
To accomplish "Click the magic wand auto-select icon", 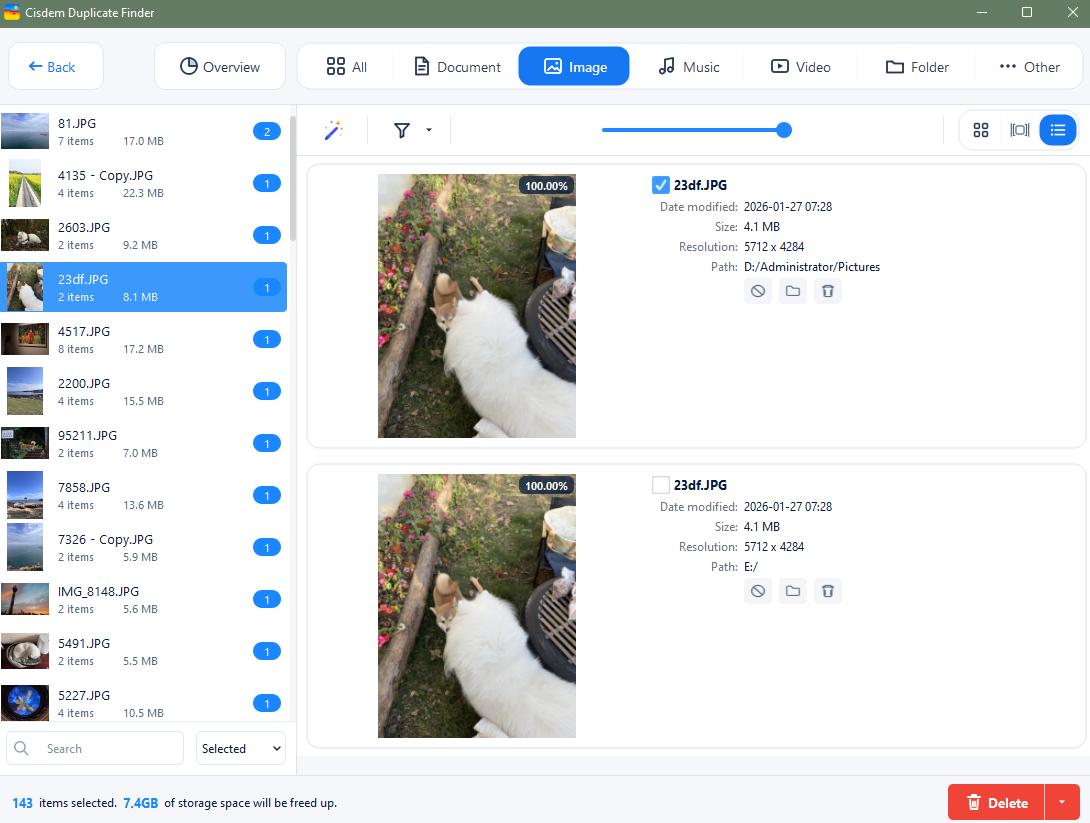I will (334, 130).
